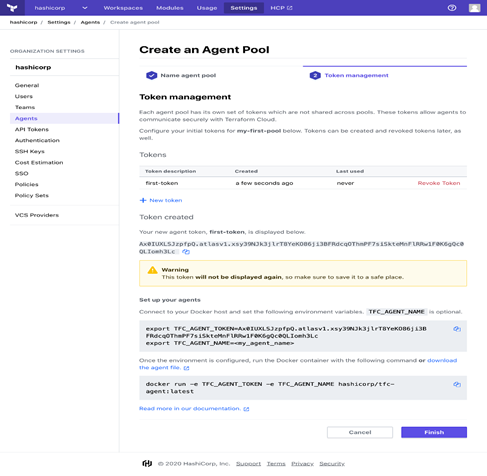Image resolution: width=487 pixels, height=476 pixels.
Task: Open API Tokens settings
Action: [x=32, y=129]
